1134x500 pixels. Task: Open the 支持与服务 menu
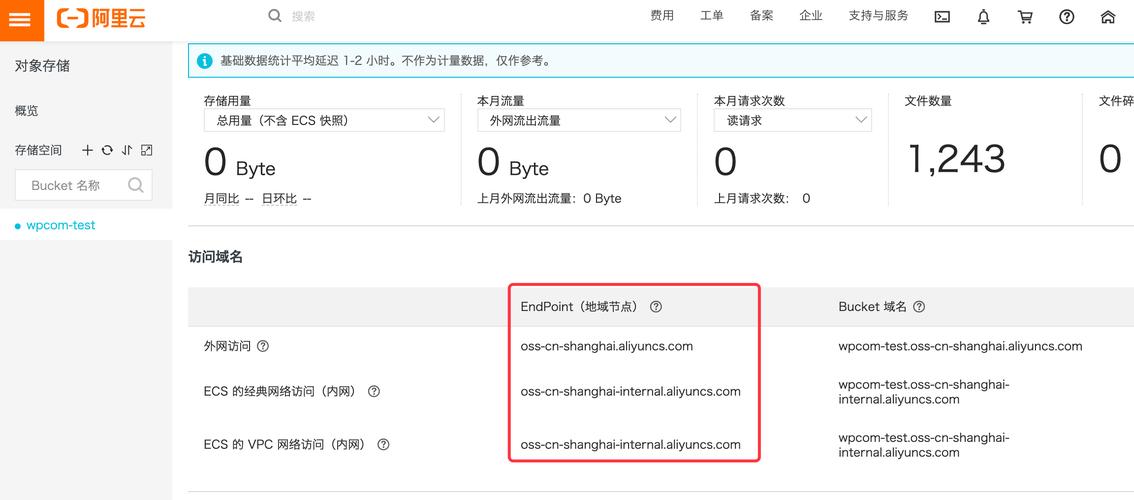click(879, 16)
